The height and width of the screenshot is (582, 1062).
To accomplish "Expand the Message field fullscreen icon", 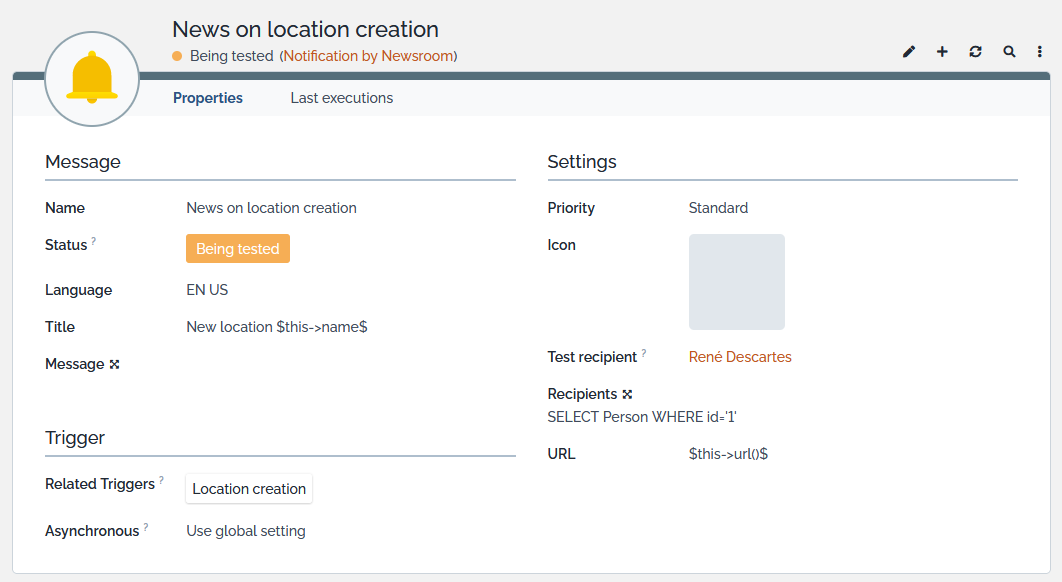I will pos(114,365).
